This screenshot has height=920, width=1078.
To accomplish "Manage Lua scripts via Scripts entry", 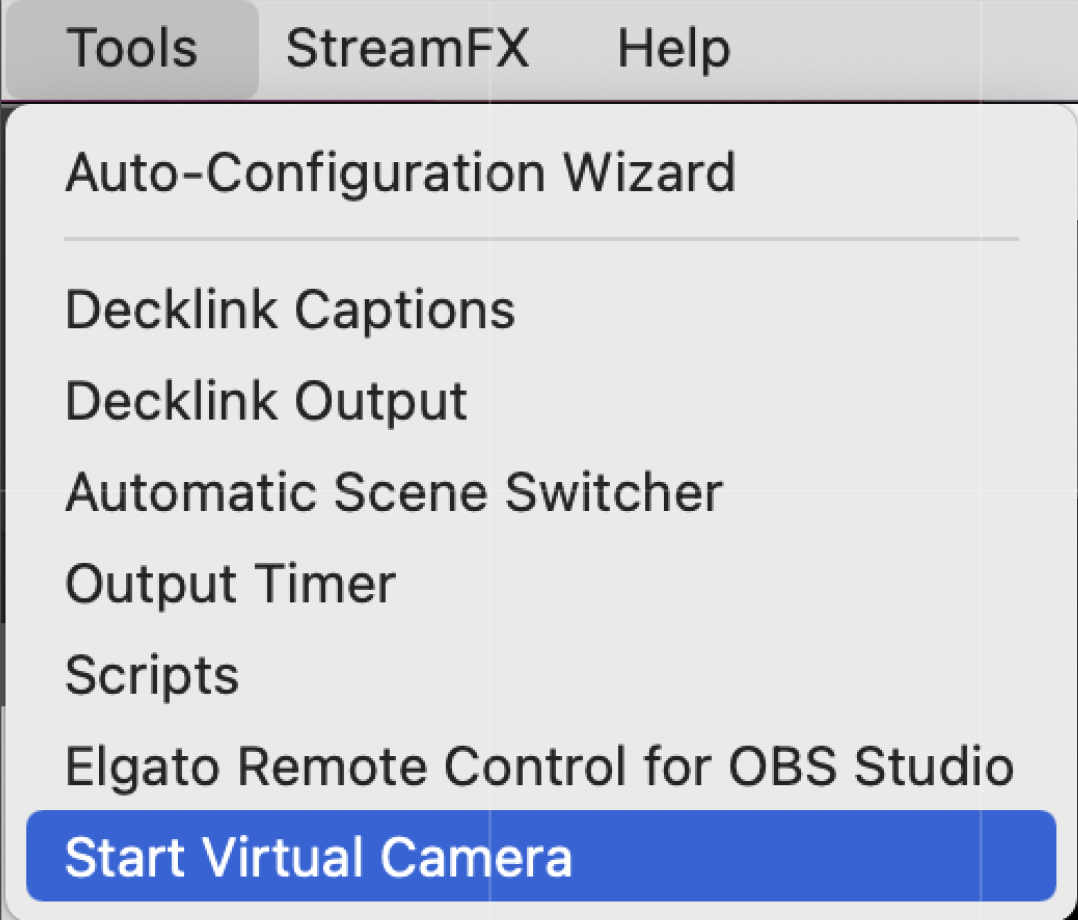I will click(x=152, y=674).
